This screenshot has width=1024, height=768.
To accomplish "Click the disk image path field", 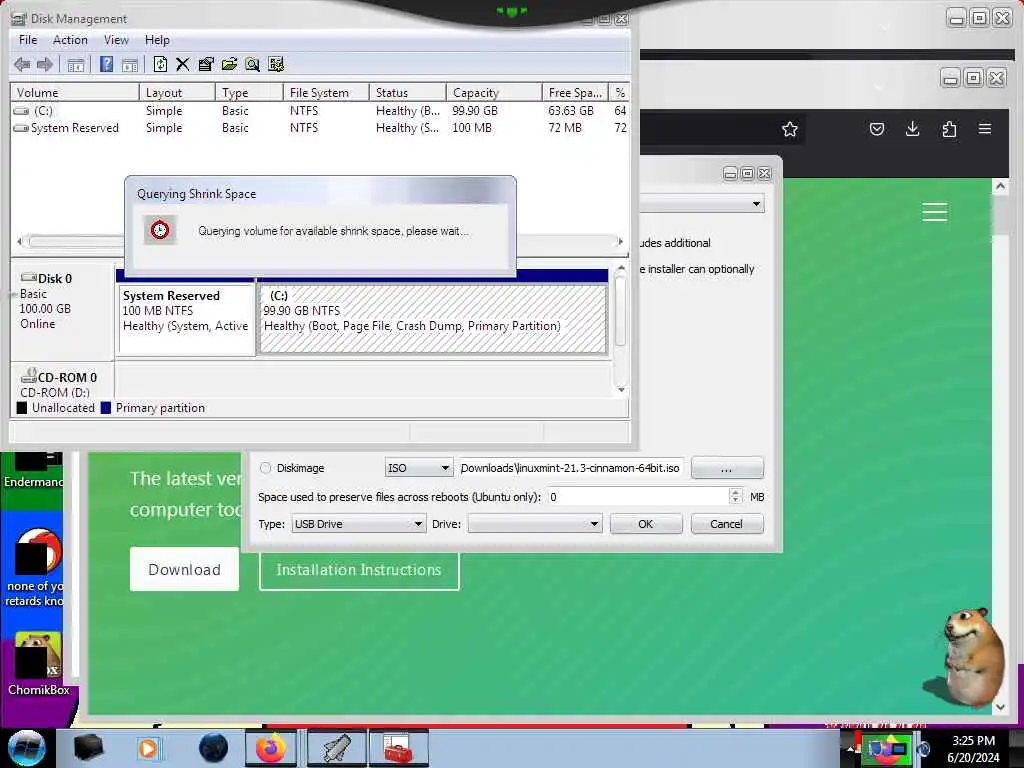I will coord(571,468).
